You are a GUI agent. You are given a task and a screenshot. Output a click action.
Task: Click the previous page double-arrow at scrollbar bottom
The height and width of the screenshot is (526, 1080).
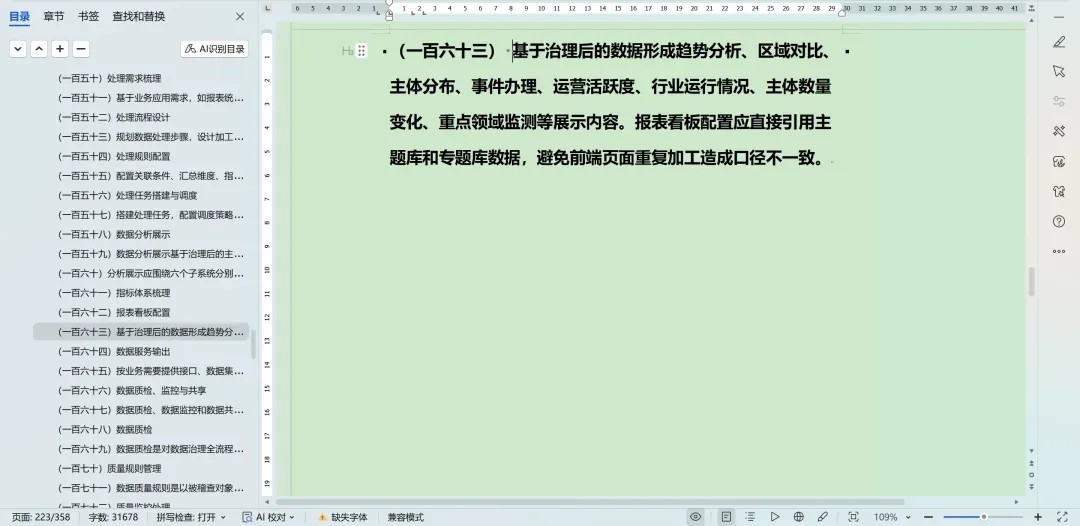(x=1031, y=463)
